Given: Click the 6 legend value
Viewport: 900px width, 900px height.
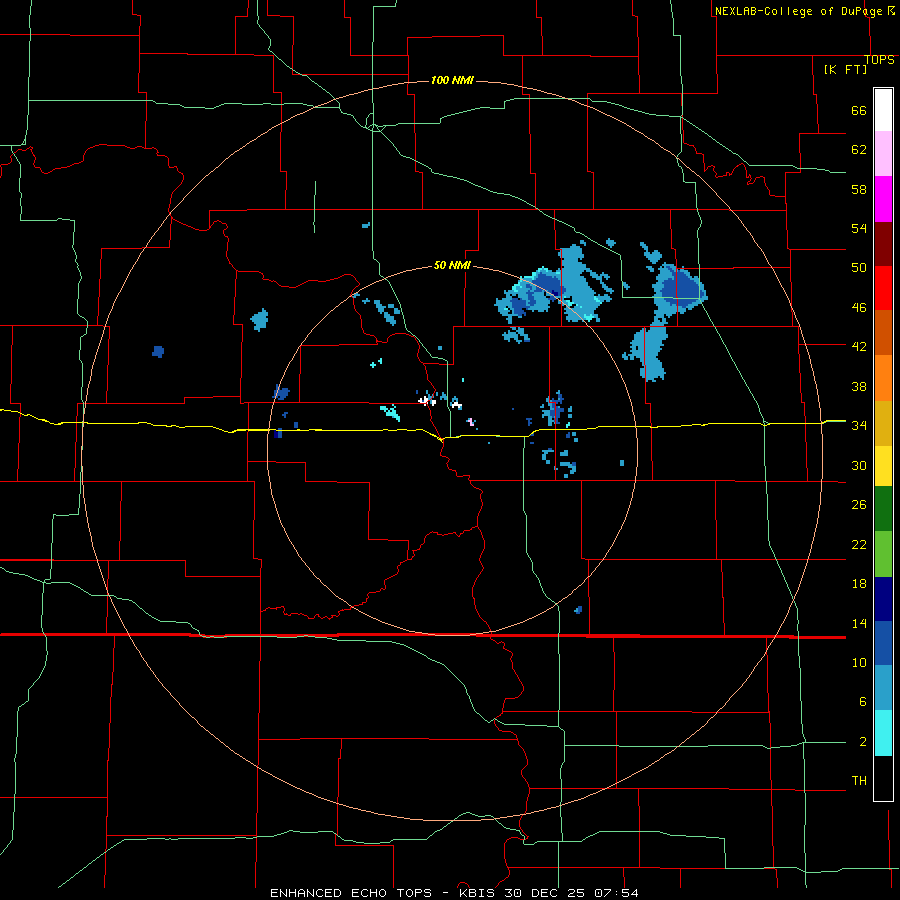Looking at the screenshot, I should (863, 701).
